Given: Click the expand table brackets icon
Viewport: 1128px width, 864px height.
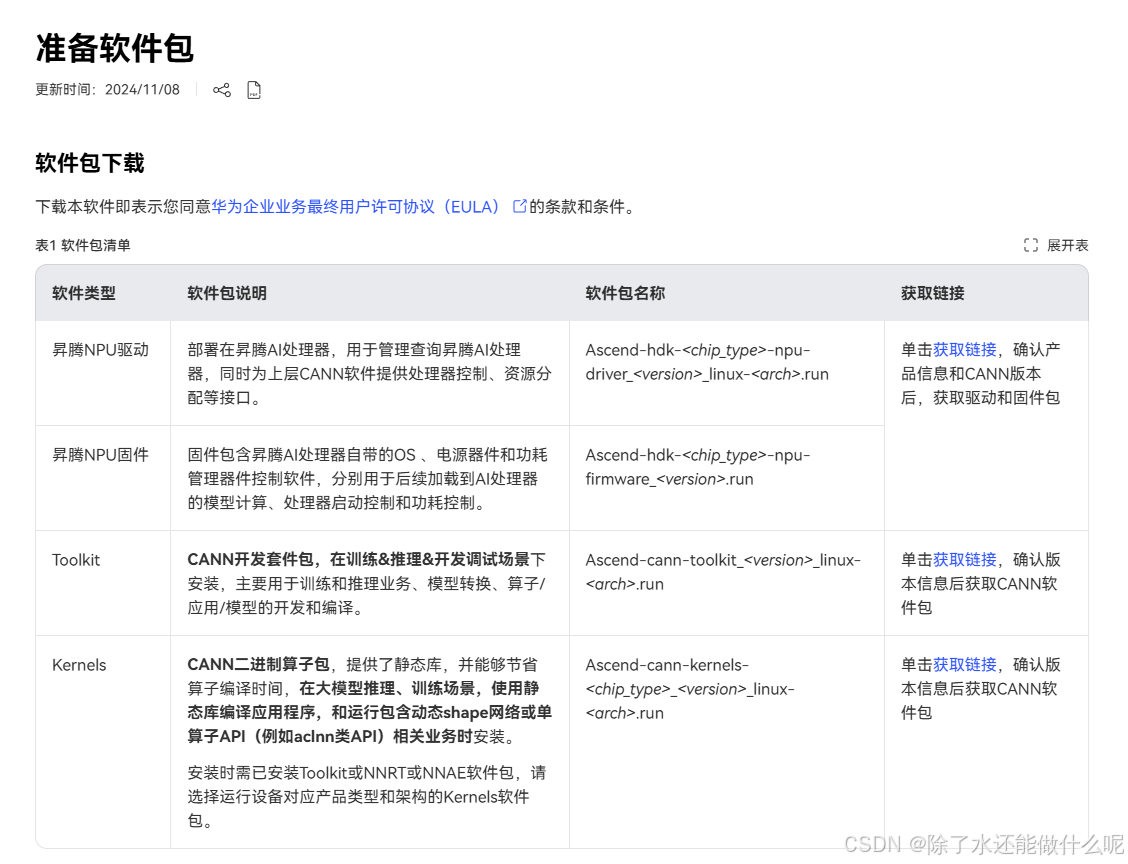Looking at the screenshot, I should (x=1031, y=245).
